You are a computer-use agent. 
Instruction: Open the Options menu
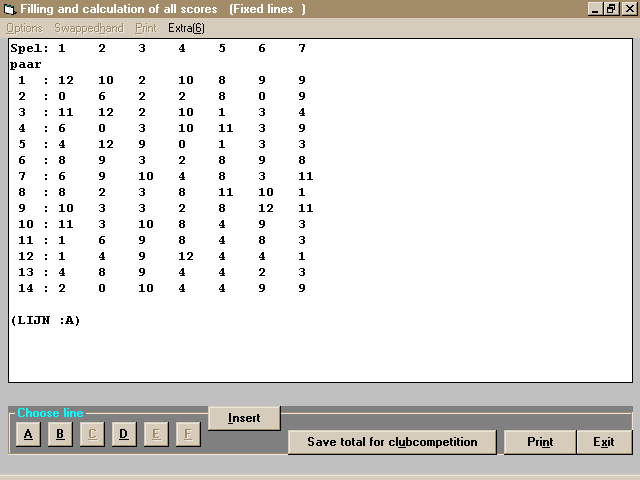pos(25,28)
